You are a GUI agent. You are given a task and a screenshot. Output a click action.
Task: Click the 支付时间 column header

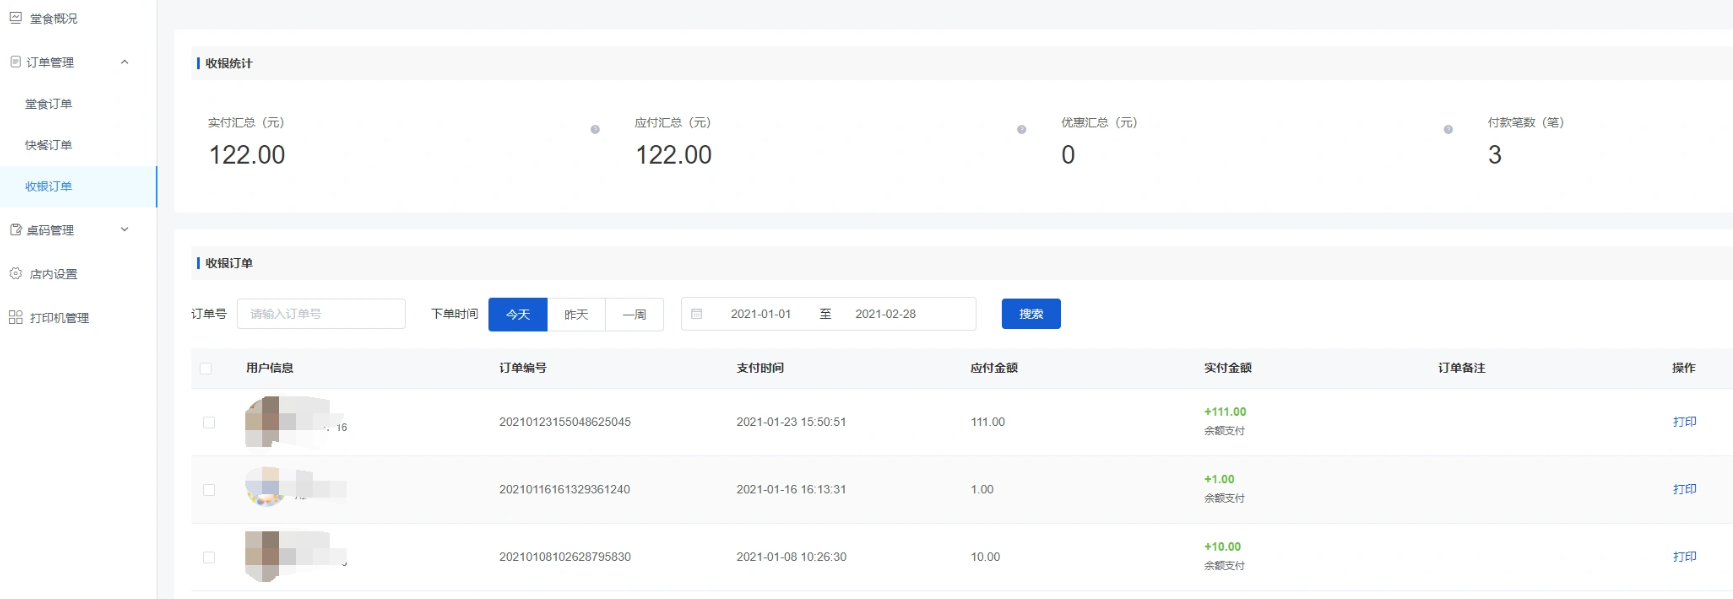(760, 368)
